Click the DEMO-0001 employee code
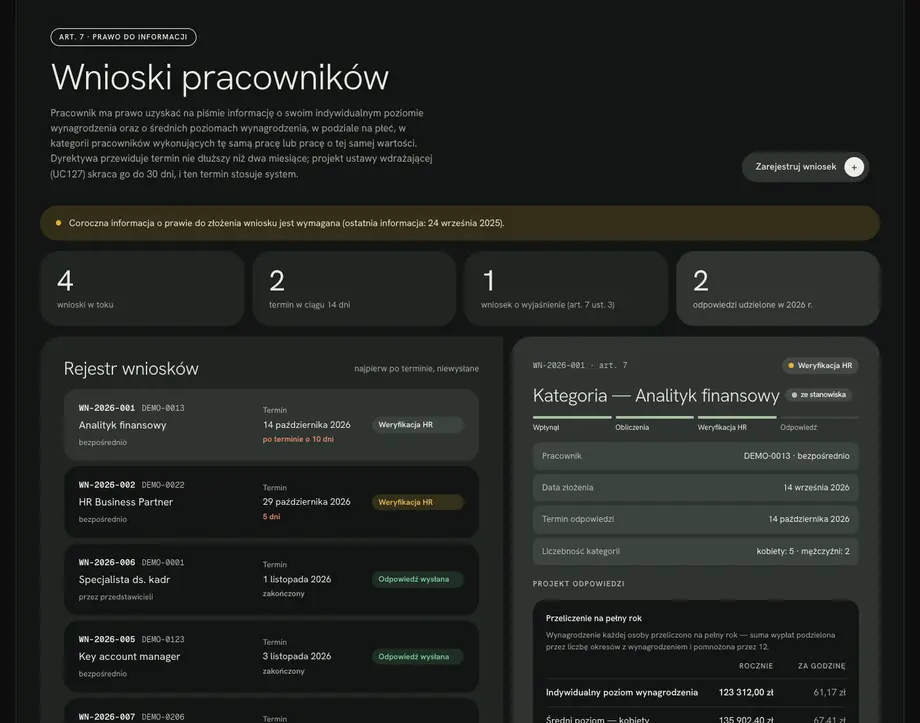This screenshot has width=920, height=723. click(x=163, y=562)
